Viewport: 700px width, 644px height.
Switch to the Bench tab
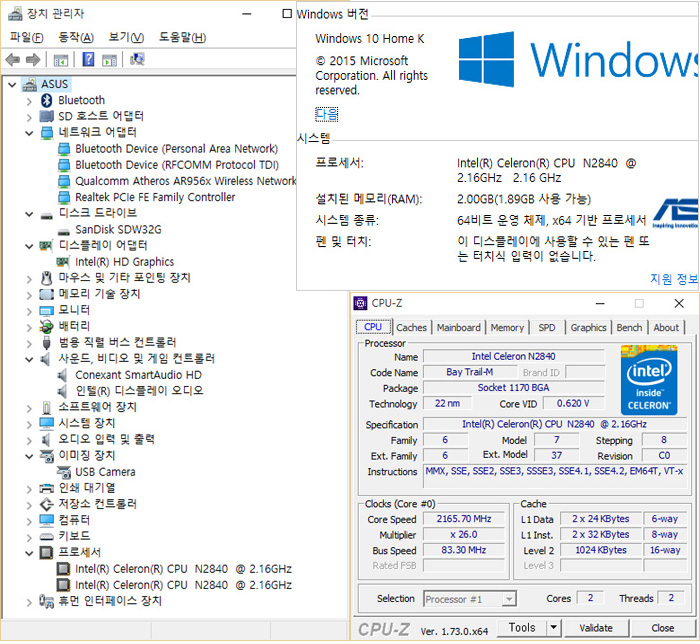pos(629,328)
